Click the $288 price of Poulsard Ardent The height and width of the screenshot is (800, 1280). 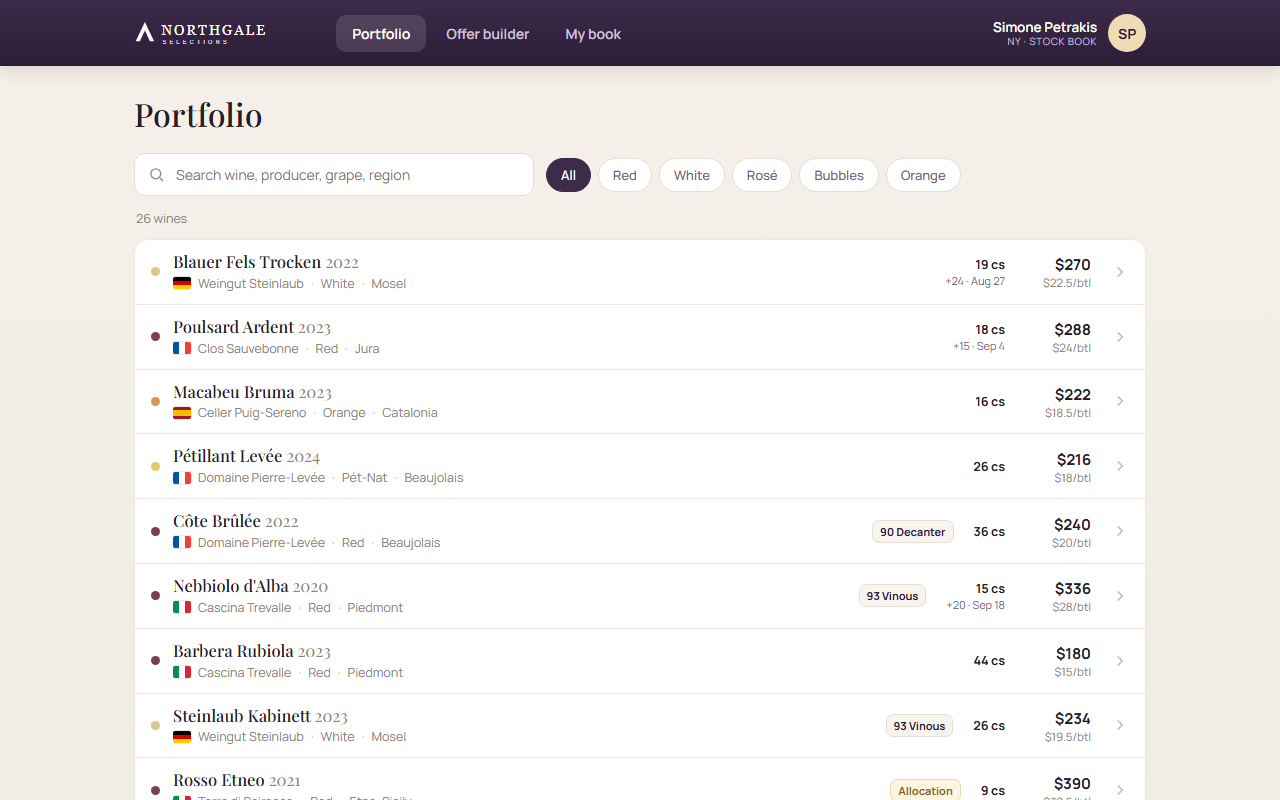point(1073,330)
